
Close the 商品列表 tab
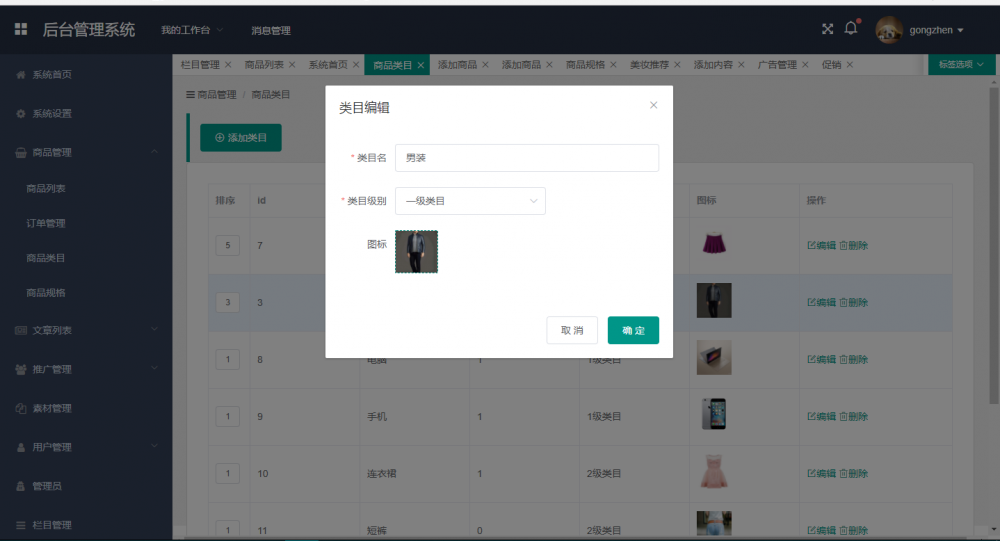pos(291,64)
